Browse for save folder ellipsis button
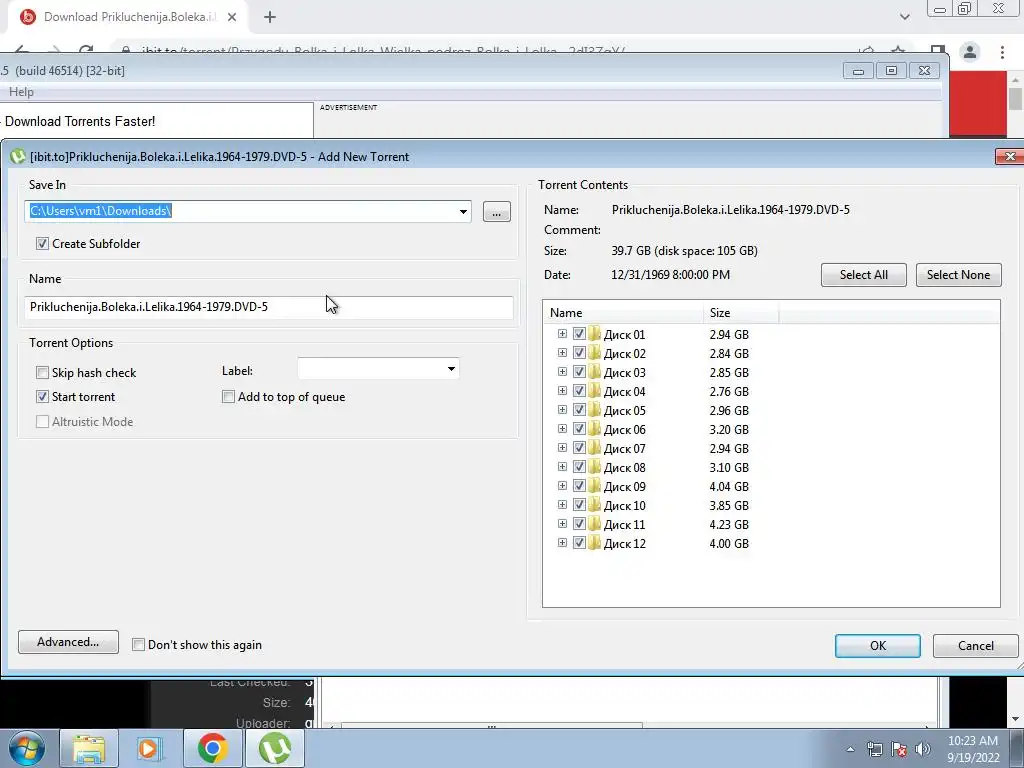Viewport: 1024px width, 768px height. [496, 212]
